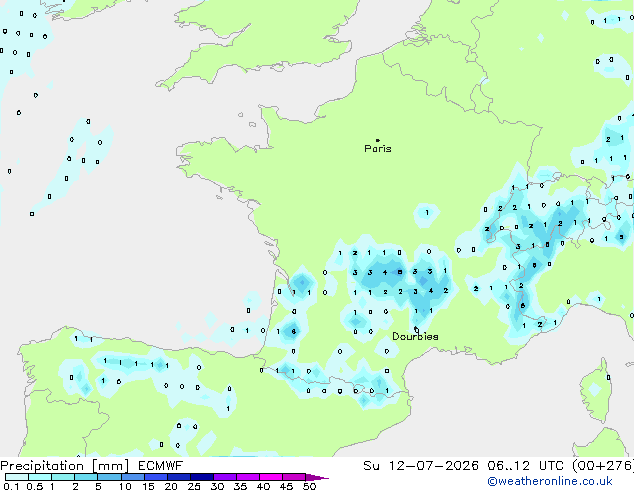Pick the lightest cyan 0.1–0.5 legend swatch
Screen dimensions: 634x490
(x=17, y=477)
